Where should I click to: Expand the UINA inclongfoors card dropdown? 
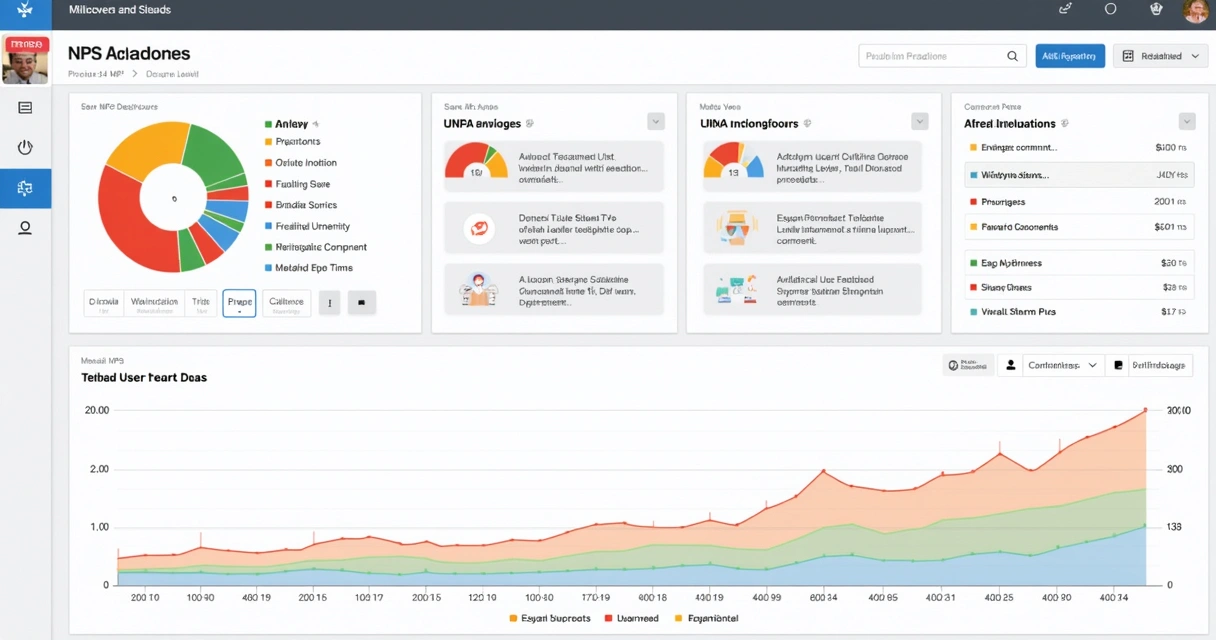click(x=920, y=122)
